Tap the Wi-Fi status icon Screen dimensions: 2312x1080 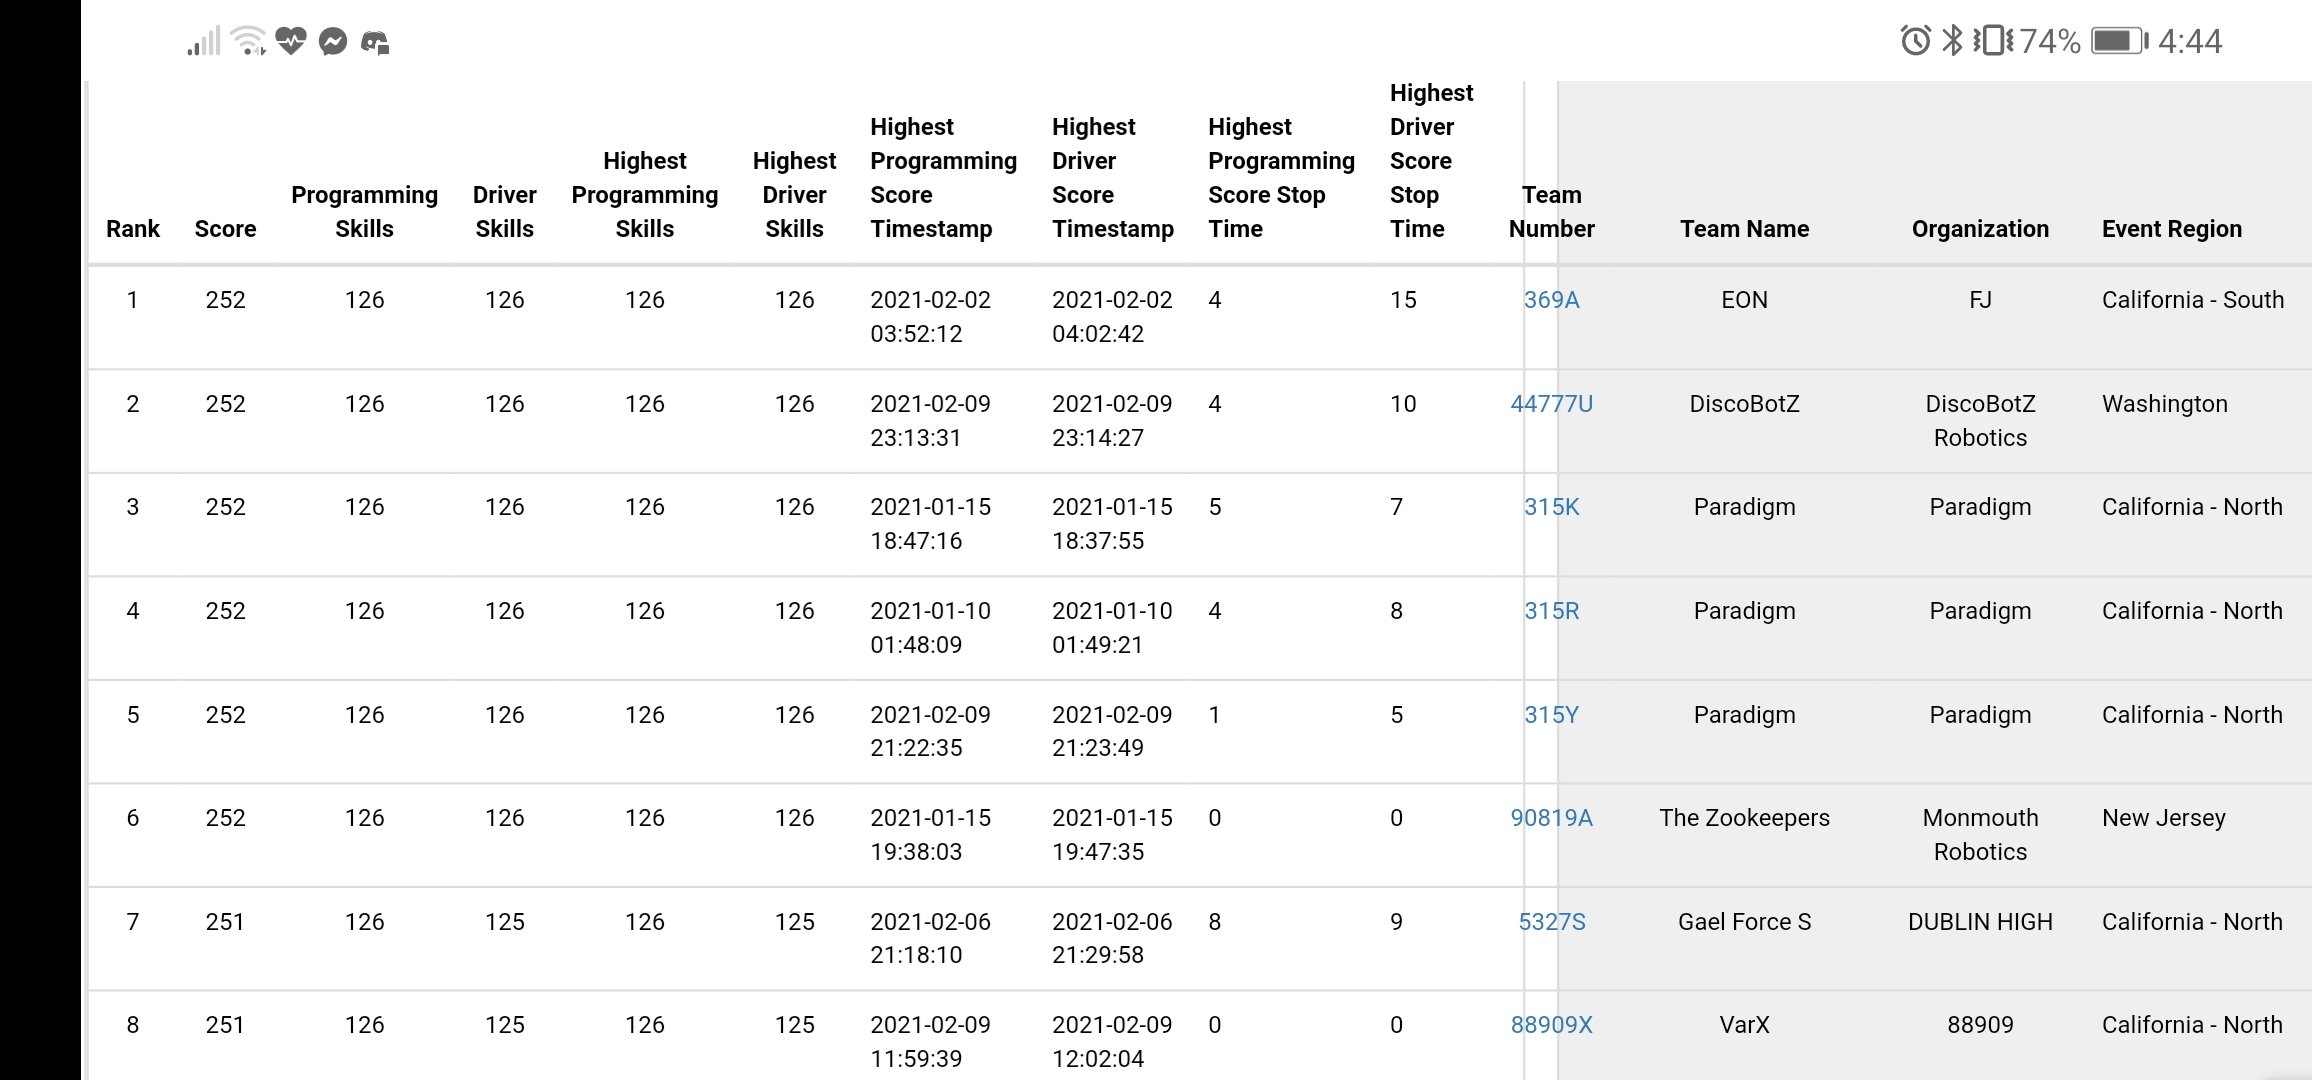point(248,41)
